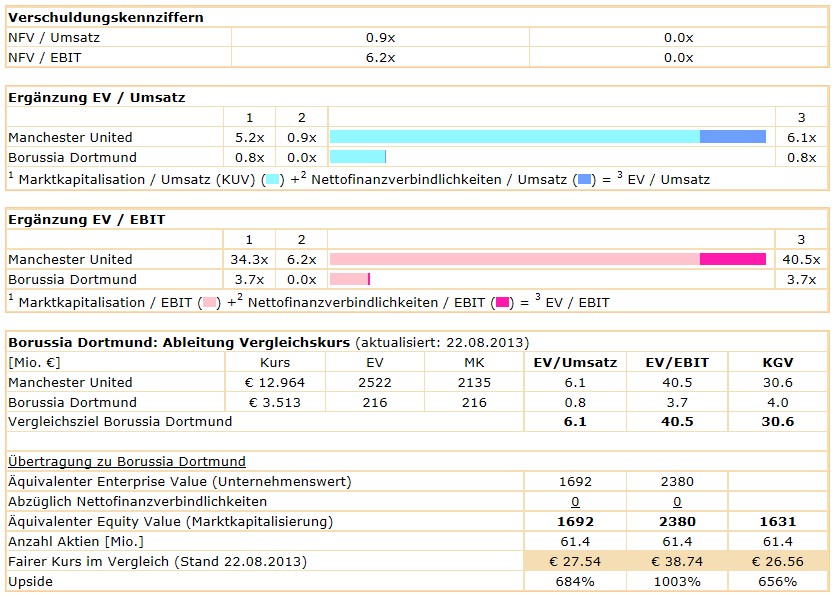The height and width of the screenshot is (597, 837).
Task: Click the 'Kurs' column header
Action: click(x=275, y=363)
